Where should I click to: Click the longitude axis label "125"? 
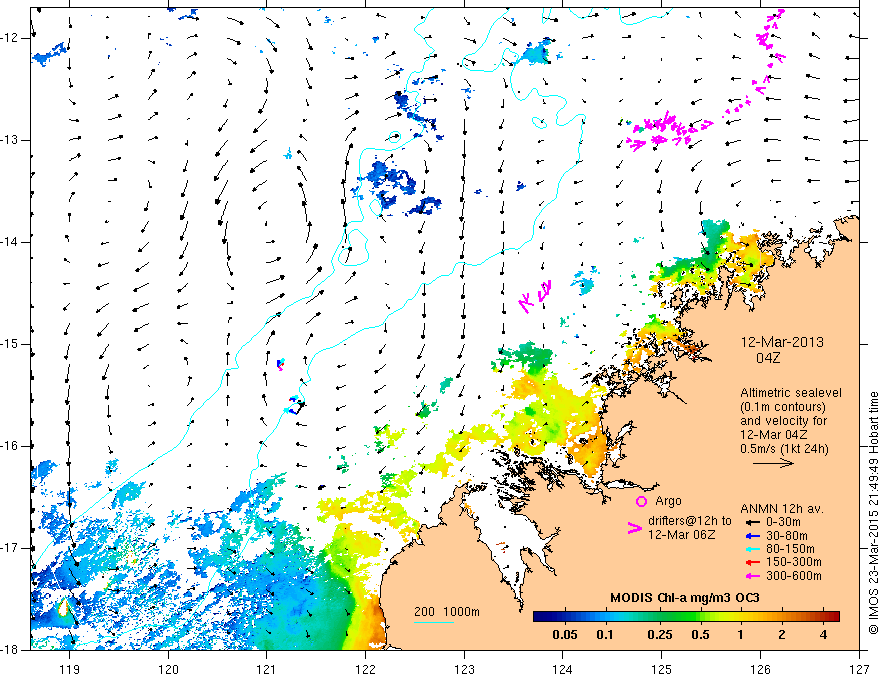[662, 669]
